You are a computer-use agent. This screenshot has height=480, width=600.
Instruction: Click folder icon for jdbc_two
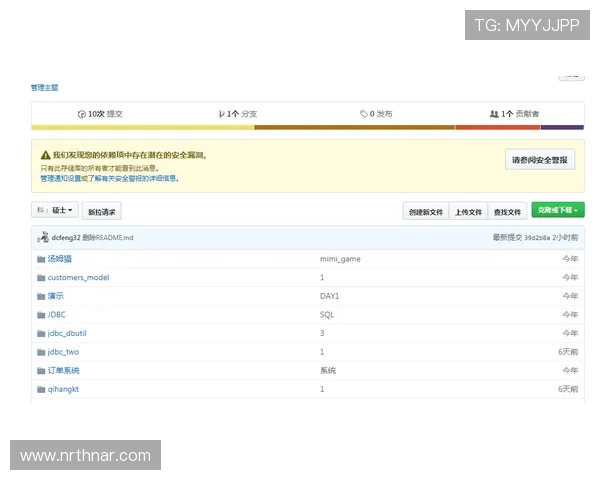point(41,352)
